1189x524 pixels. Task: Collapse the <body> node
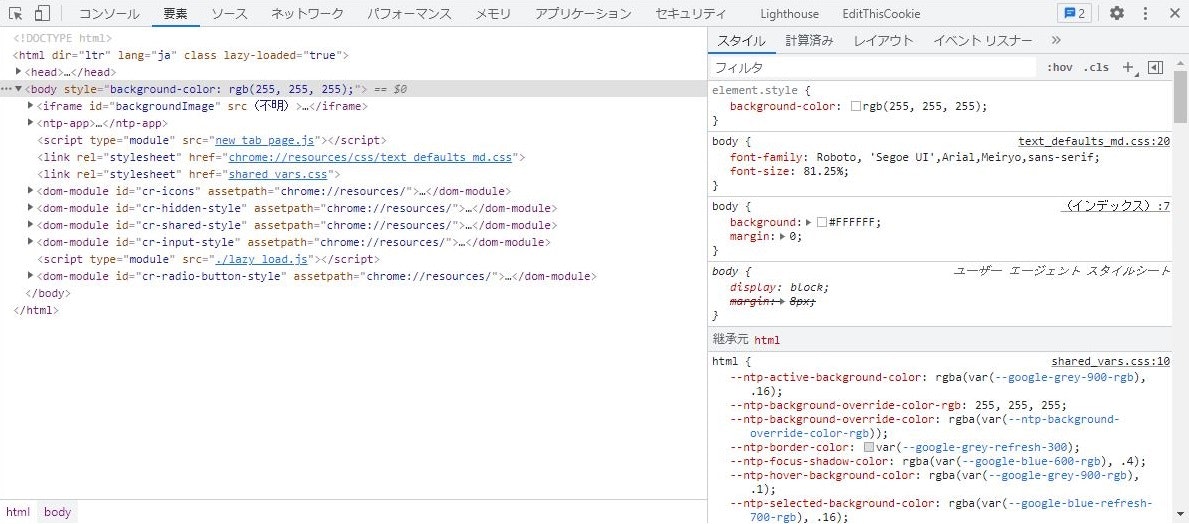click(18, 89)
